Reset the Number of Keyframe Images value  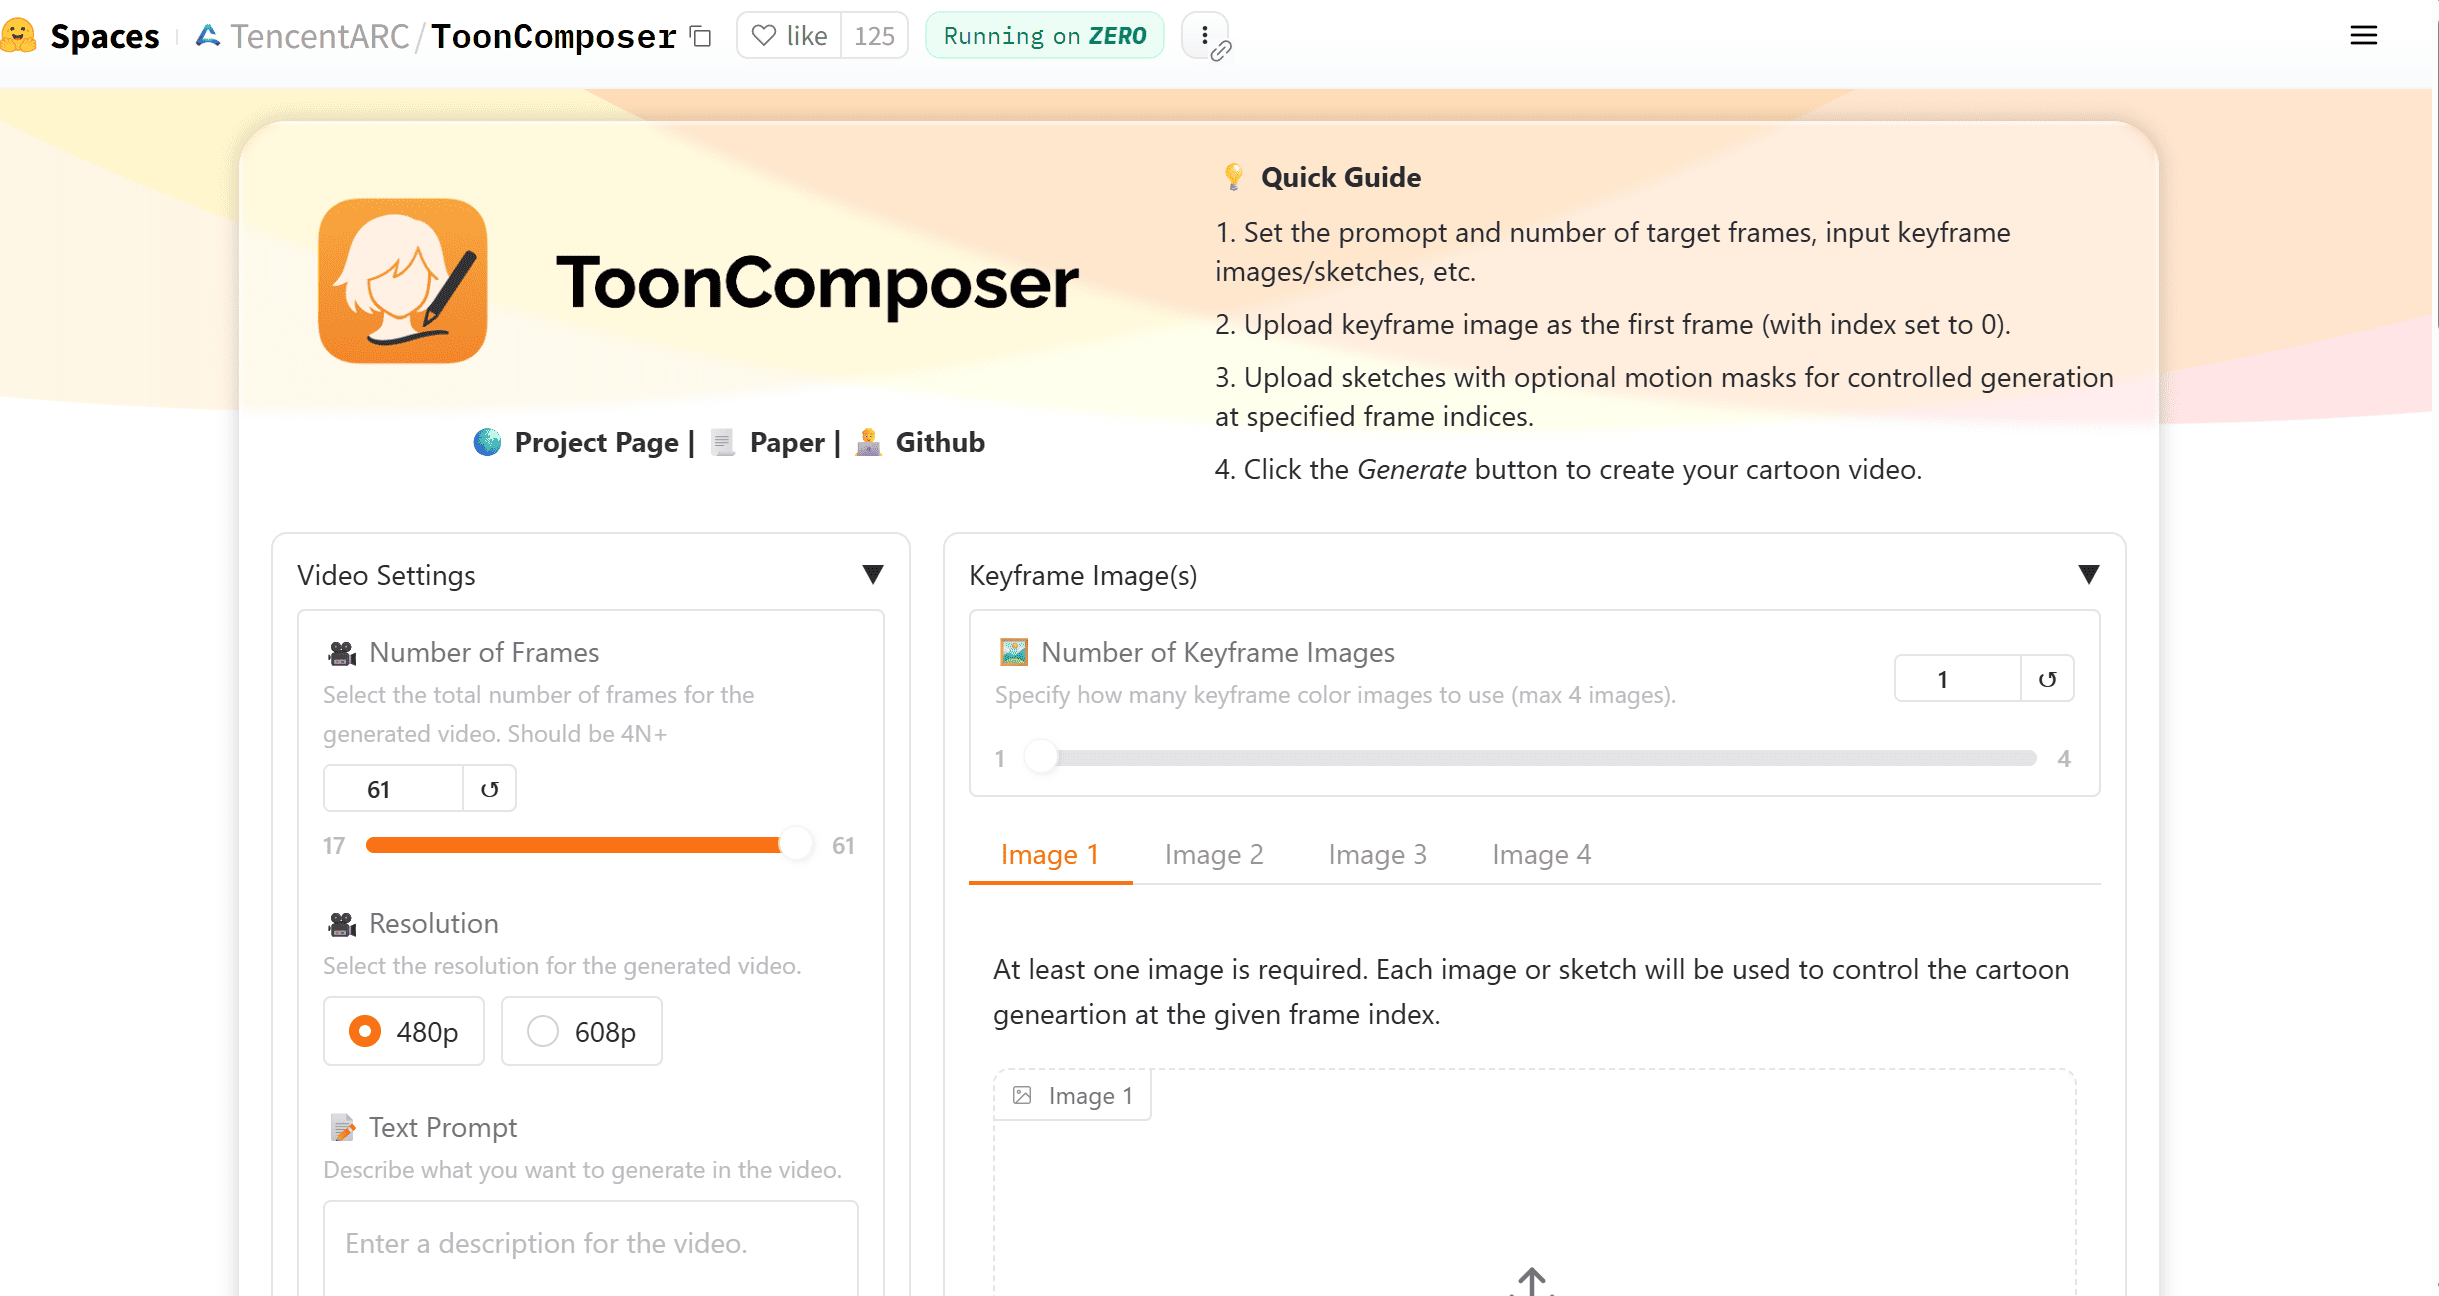pyautogui.click(x=2047, y=678)
